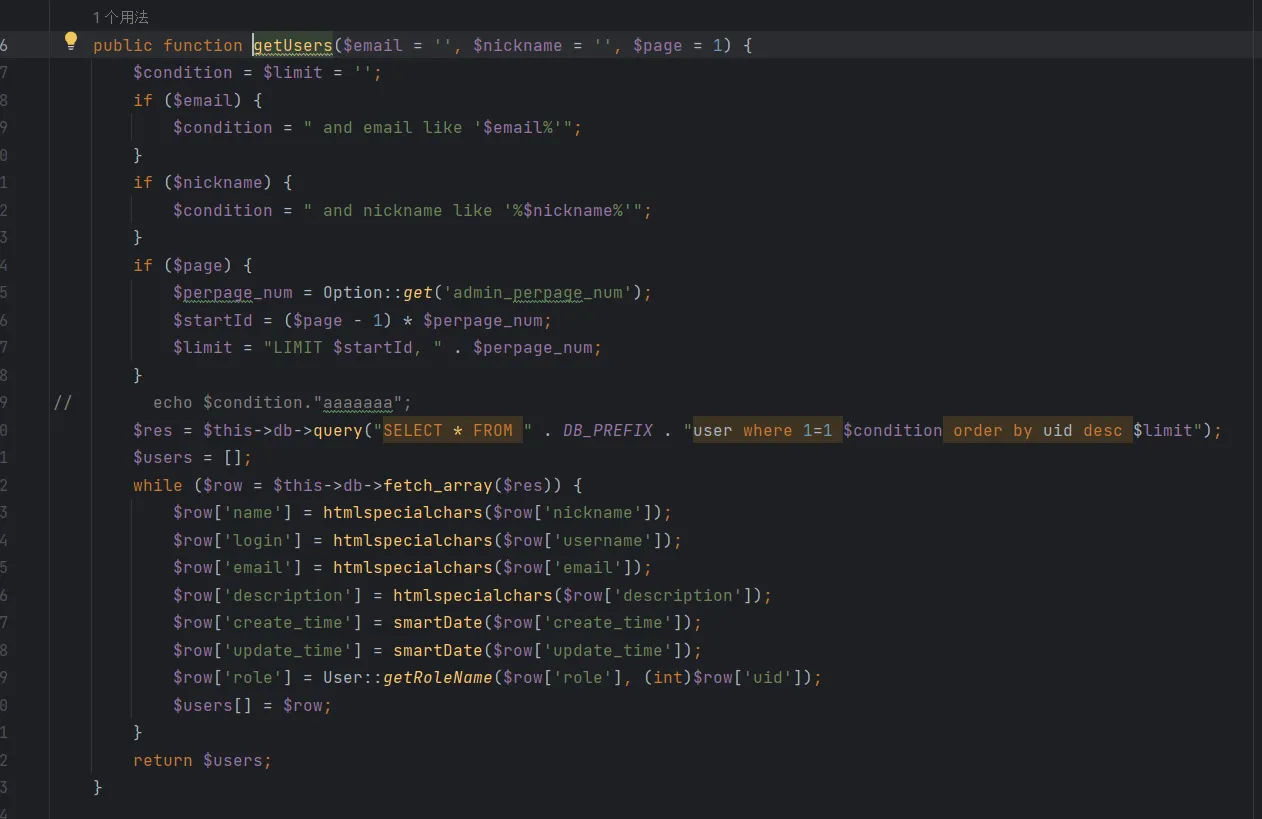Click the "LIMIT $startId" string literal
The image size is (1262, 819).
(347, 347)
